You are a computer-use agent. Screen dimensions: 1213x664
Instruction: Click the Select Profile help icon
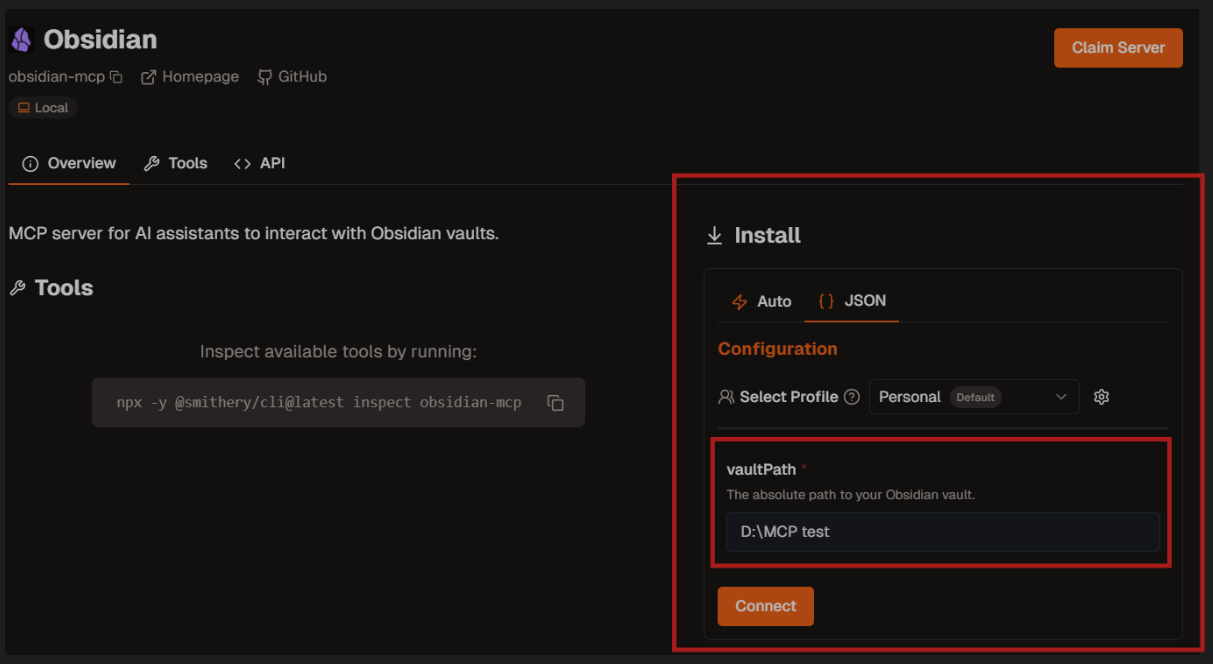tap(852, 397)
